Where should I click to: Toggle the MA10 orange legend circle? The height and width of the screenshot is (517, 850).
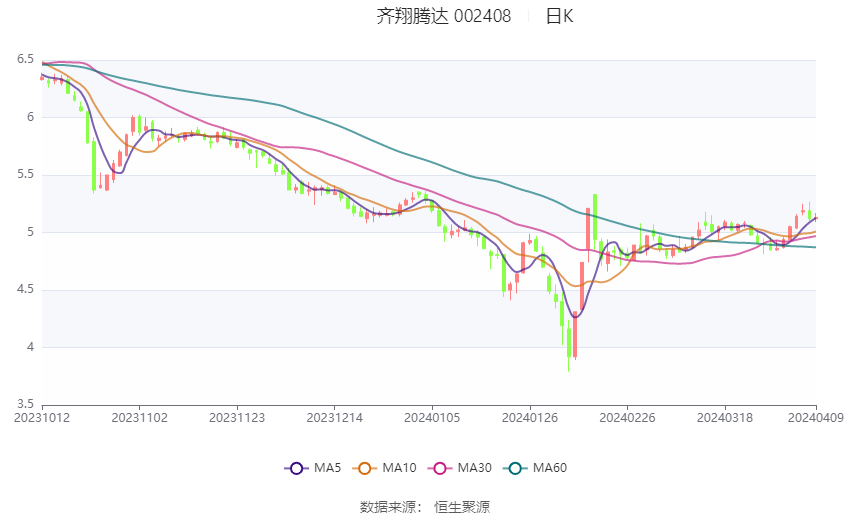point(364,468)
